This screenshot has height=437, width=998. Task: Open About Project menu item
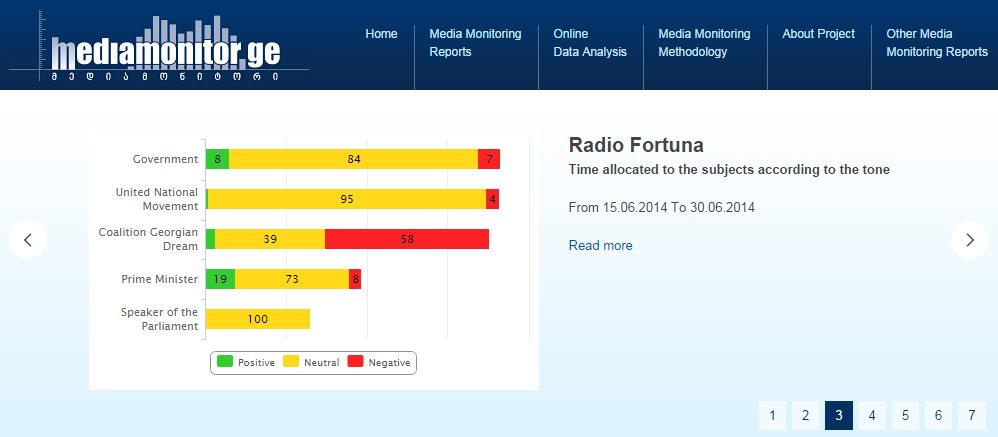[x=819, y=34]
